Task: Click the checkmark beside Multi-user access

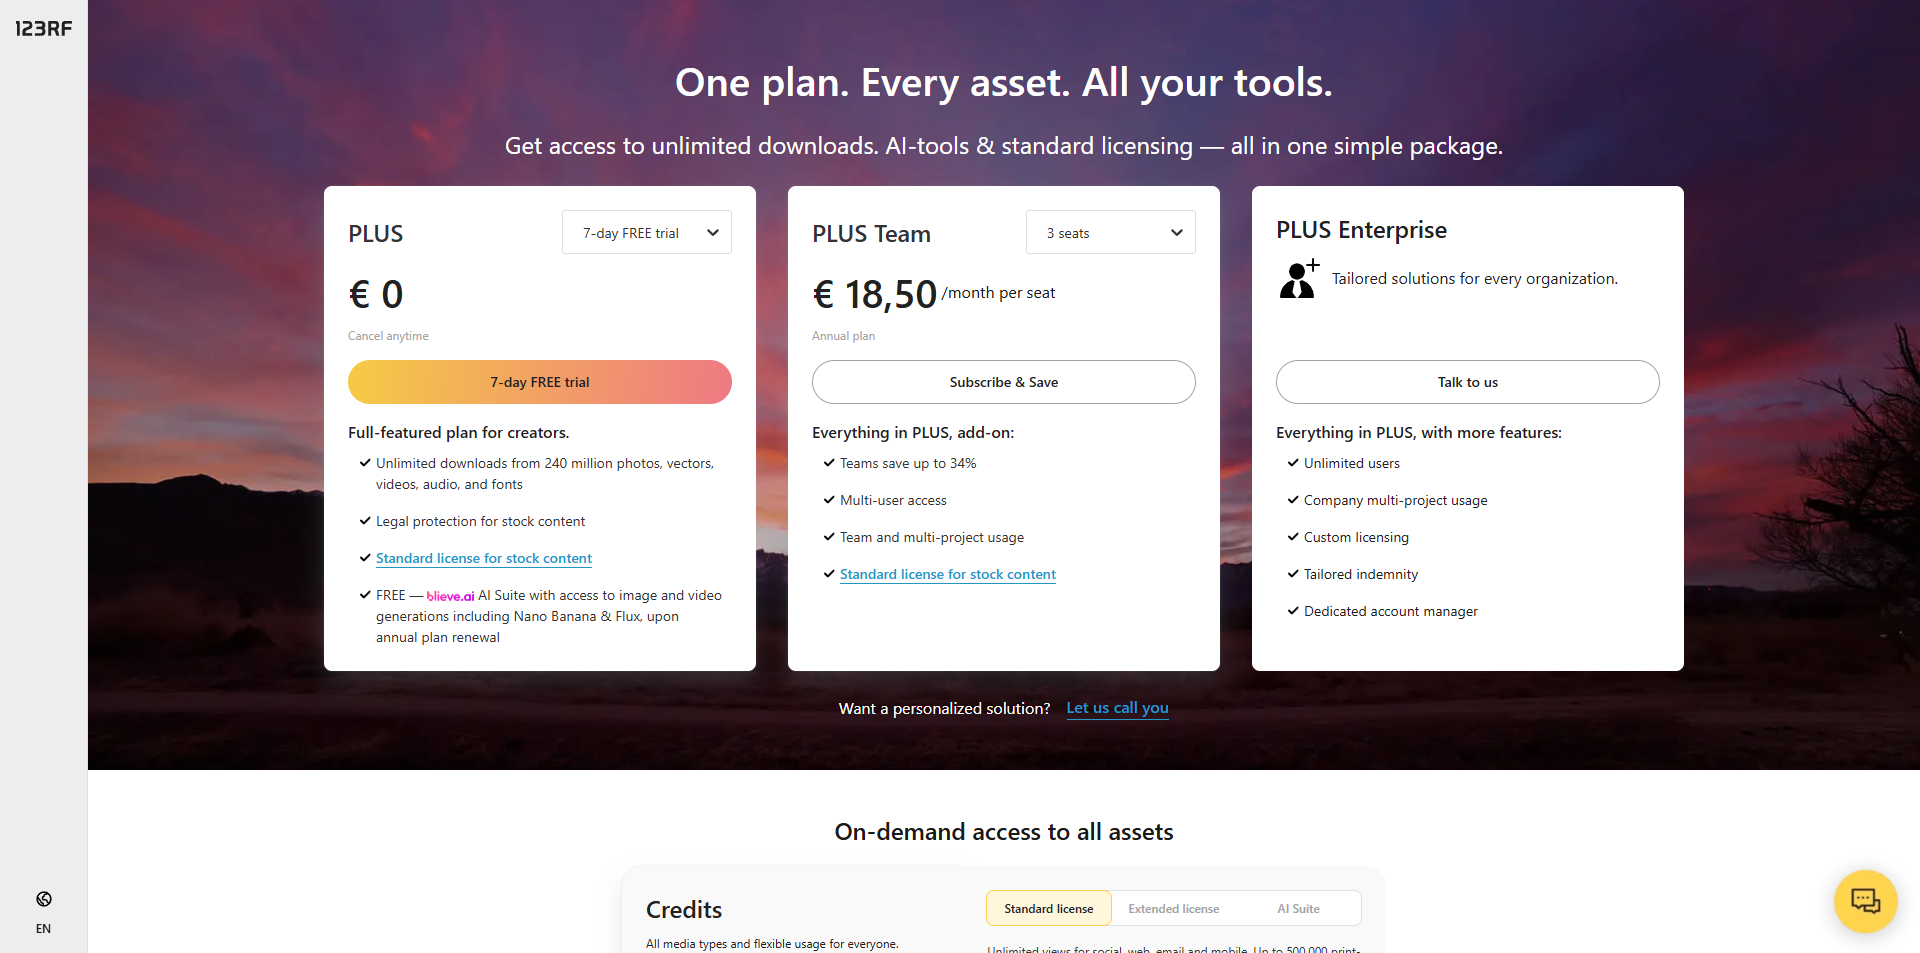Action: coord(829,500)
